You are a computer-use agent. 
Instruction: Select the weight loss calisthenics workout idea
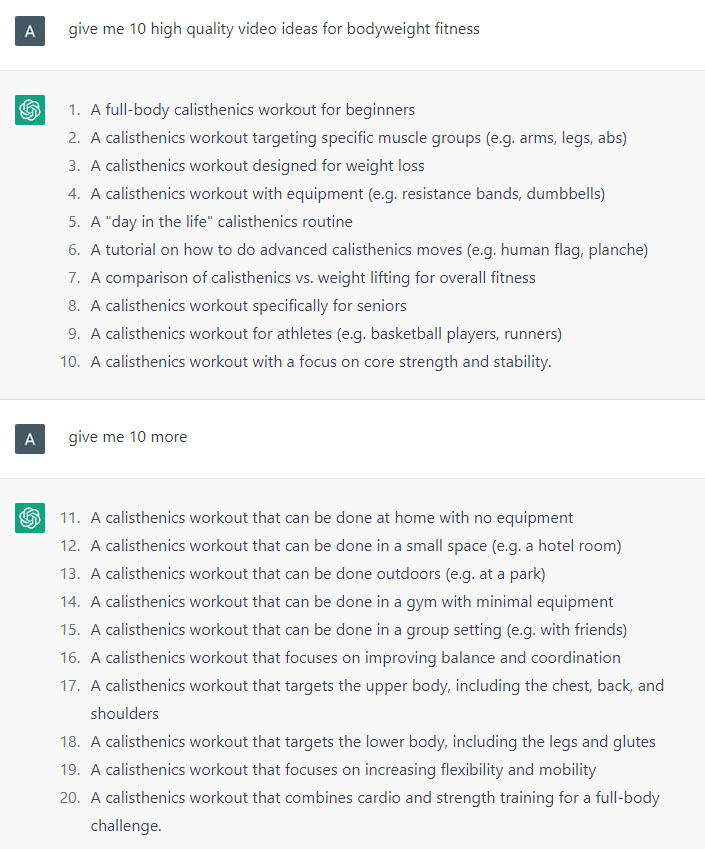pyautogui.click(x=257, y=166)
